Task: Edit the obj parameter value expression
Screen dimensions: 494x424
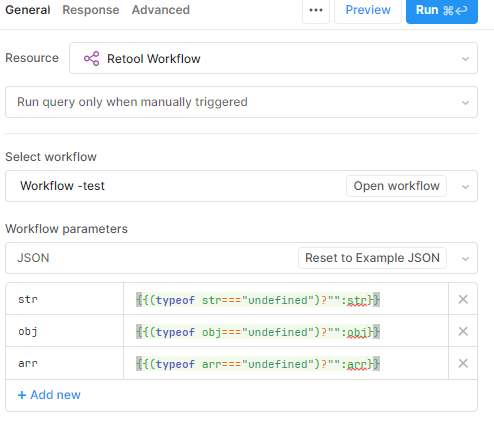Action: click(x=286, y=331)
